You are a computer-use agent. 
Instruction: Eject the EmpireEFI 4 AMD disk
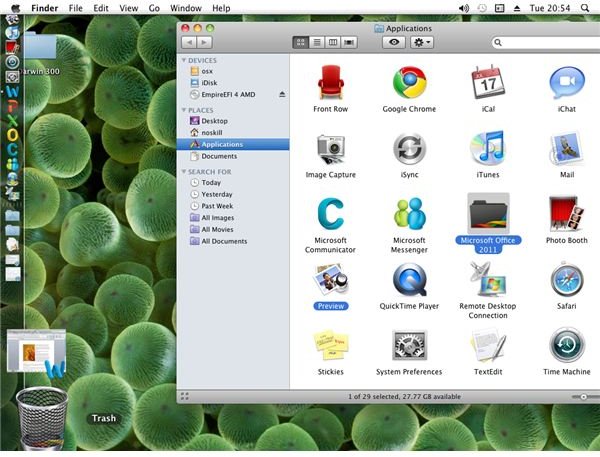tap(282, 94)
